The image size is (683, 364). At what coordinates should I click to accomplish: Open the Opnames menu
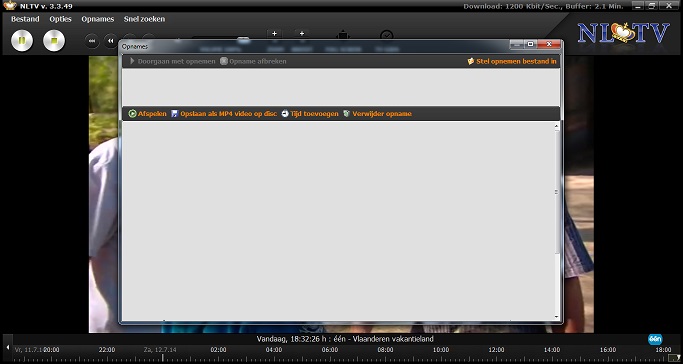pos(98,19)
